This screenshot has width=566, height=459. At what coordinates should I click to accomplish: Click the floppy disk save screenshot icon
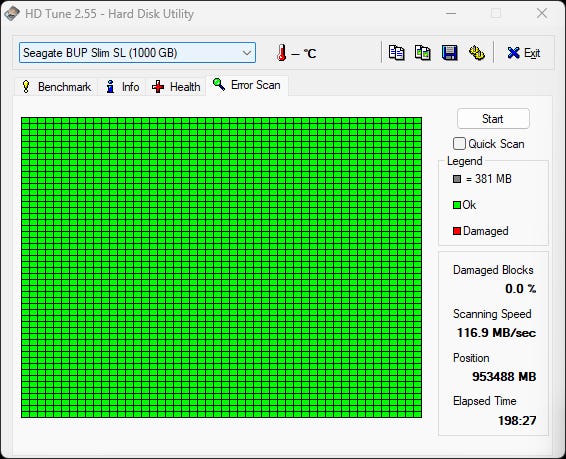[449, 53]
